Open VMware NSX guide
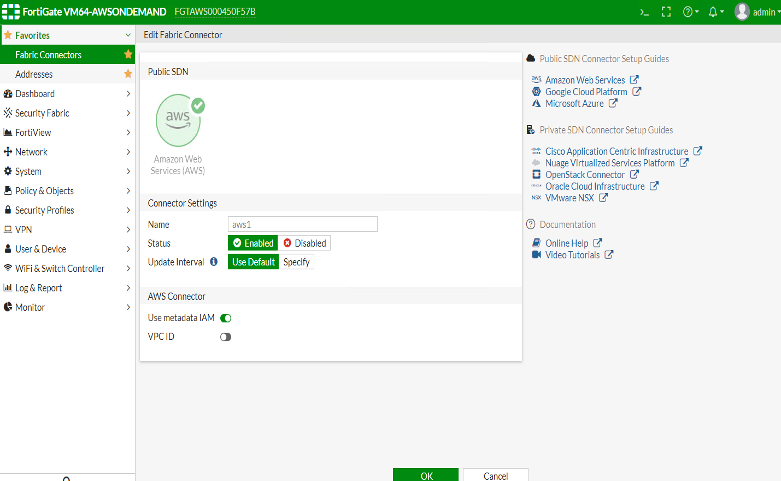The height and width of the screenshot is (481, 781). [569, 198]
